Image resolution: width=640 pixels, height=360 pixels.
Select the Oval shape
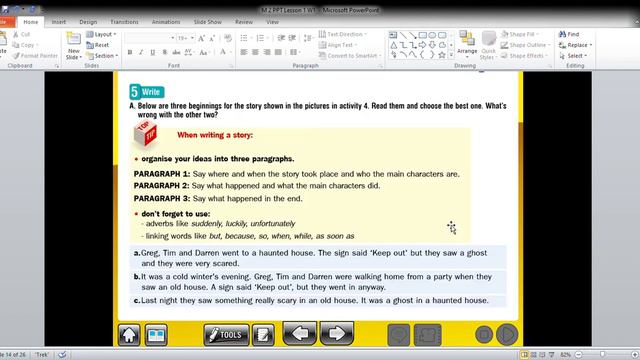tap(432, 35)
